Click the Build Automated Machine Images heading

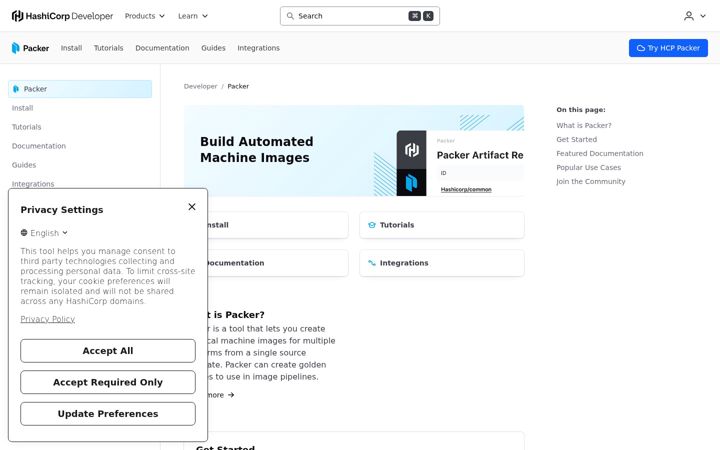point(257,150)
